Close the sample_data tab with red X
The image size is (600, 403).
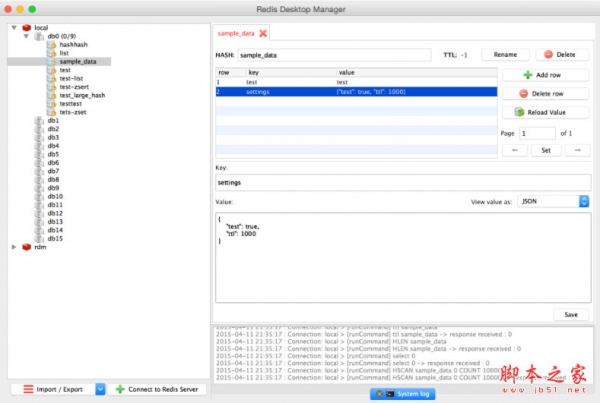[x=263, y=33]
